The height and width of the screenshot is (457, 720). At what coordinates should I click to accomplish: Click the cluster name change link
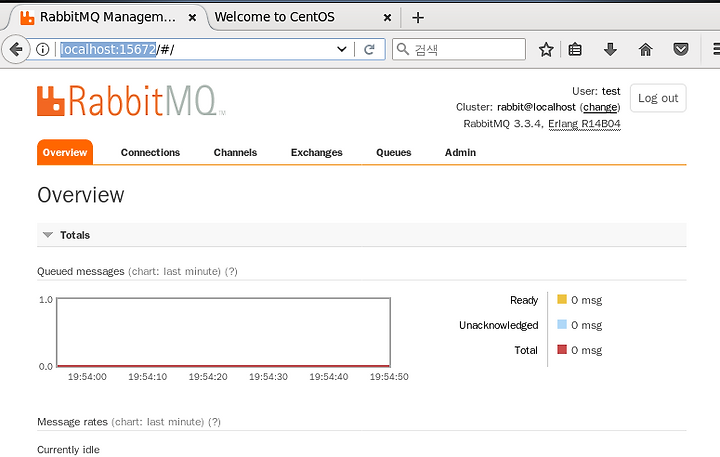(x=600, y=107)
